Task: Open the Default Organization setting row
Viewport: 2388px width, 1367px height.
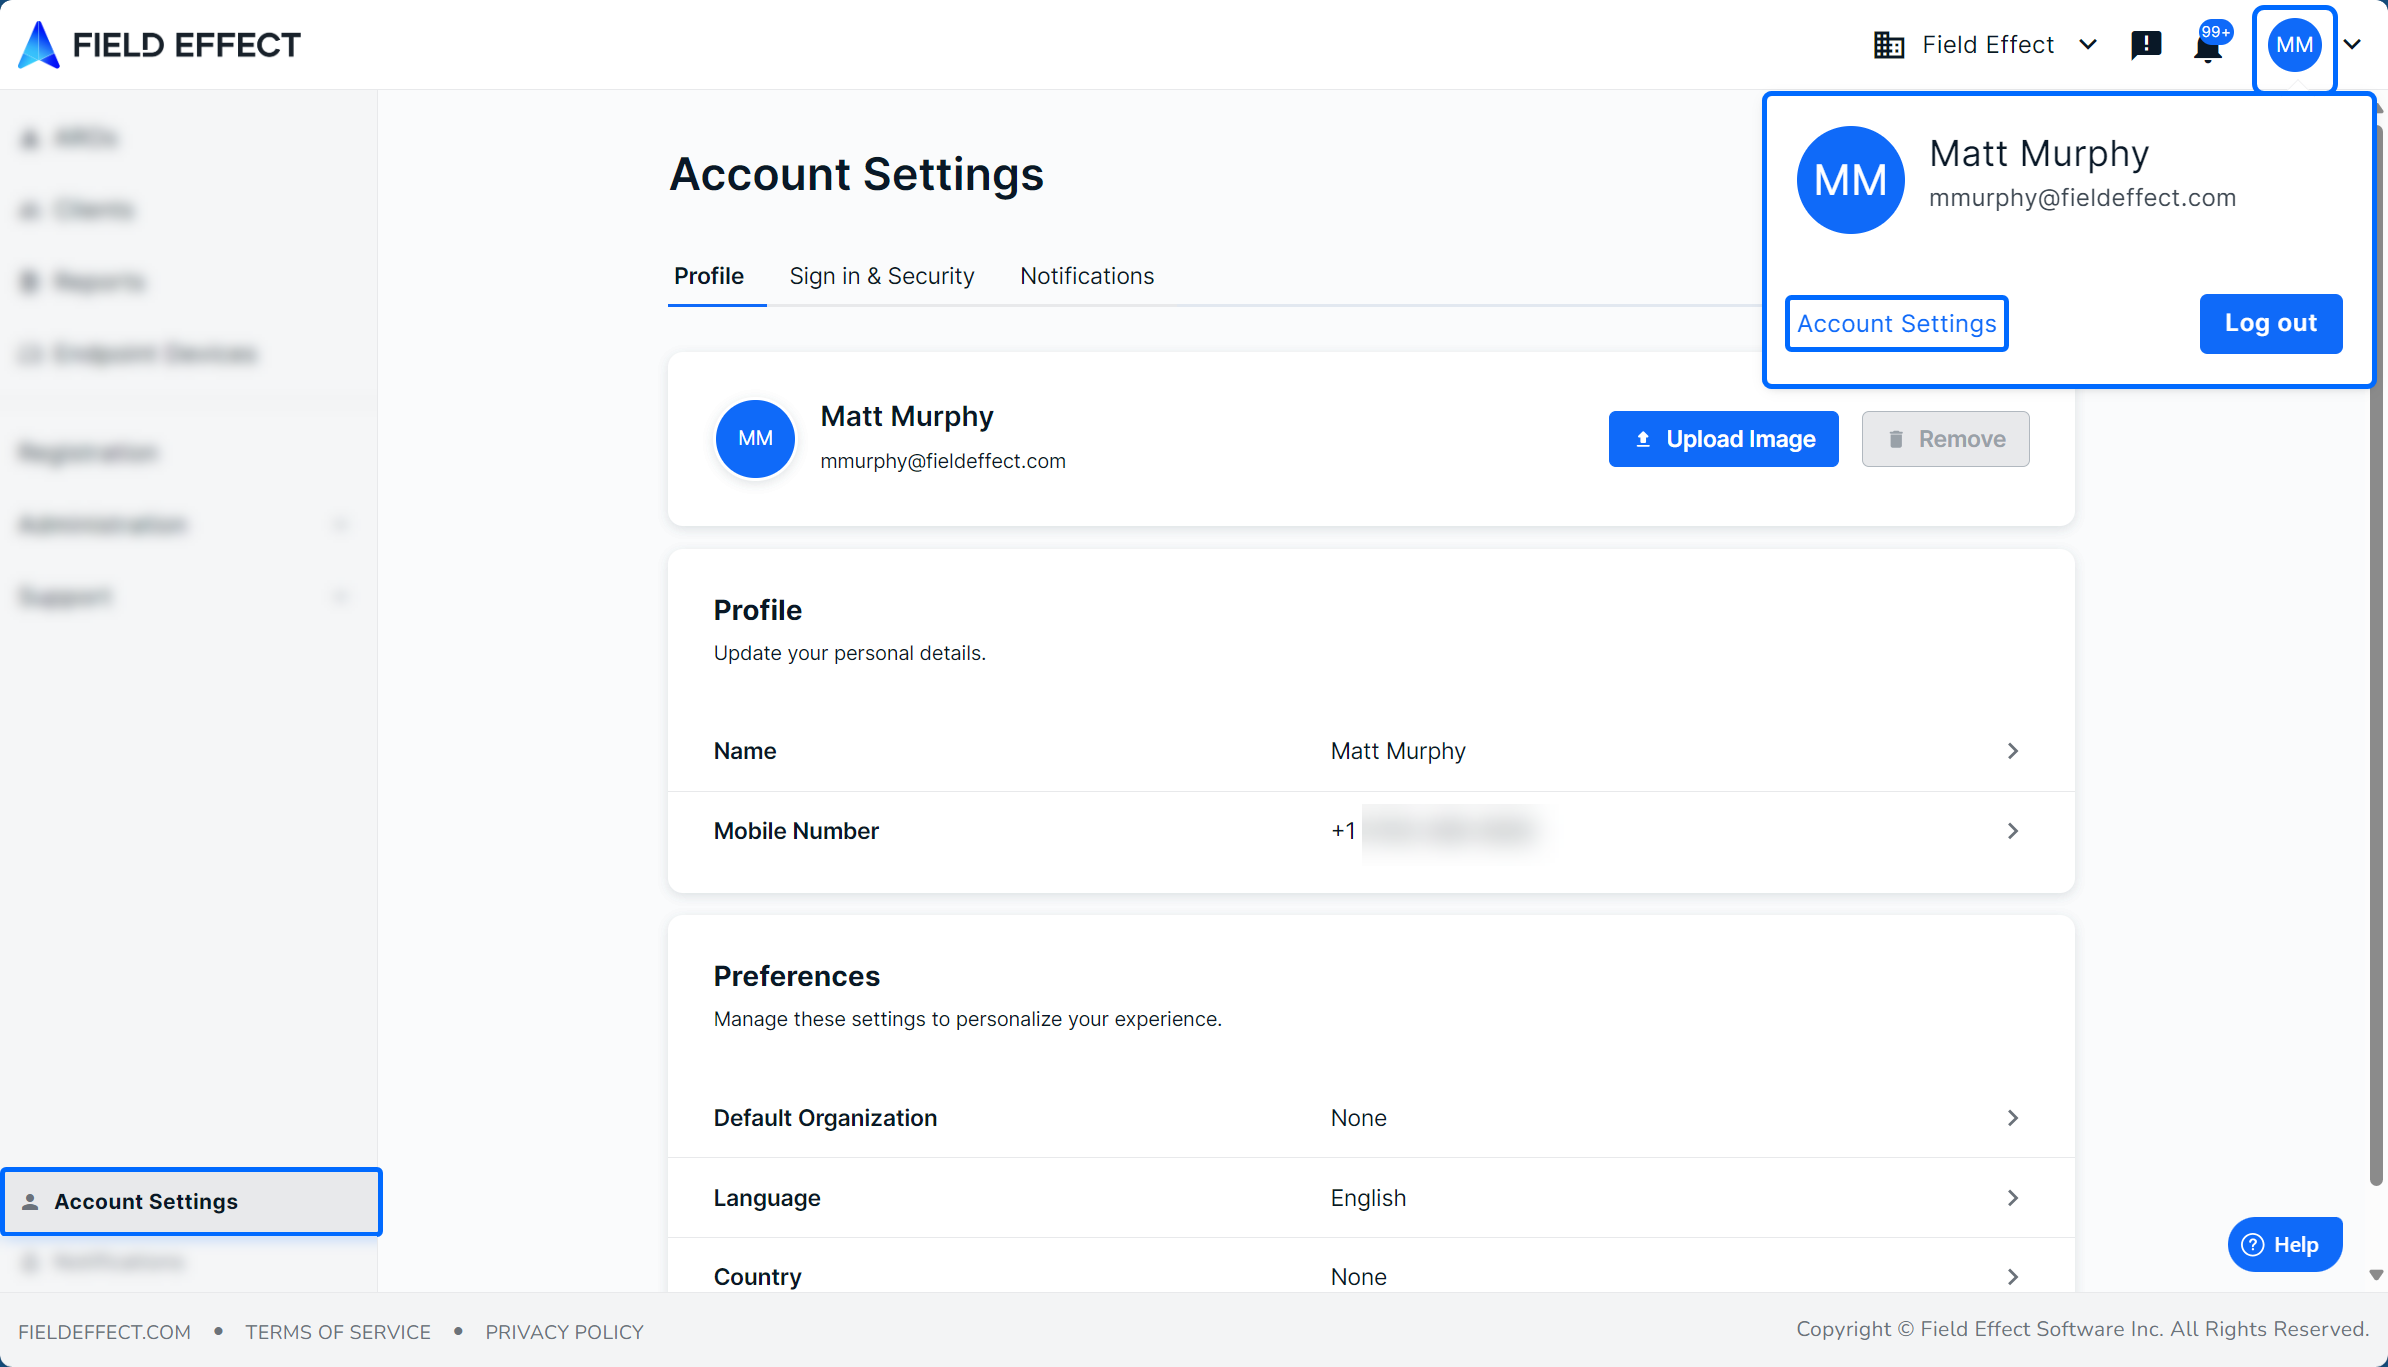Action: click(x=2013, y=1118)
